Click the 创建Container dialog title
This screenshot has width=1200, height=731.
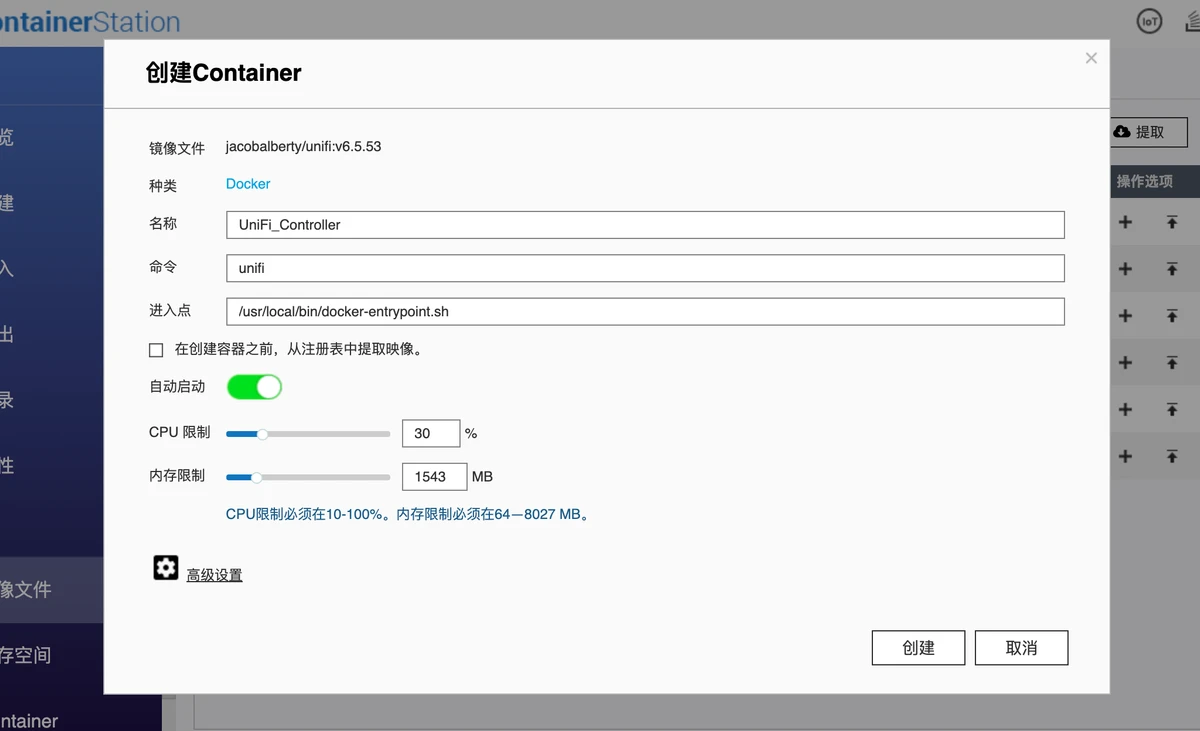click(x=224, y=73)
